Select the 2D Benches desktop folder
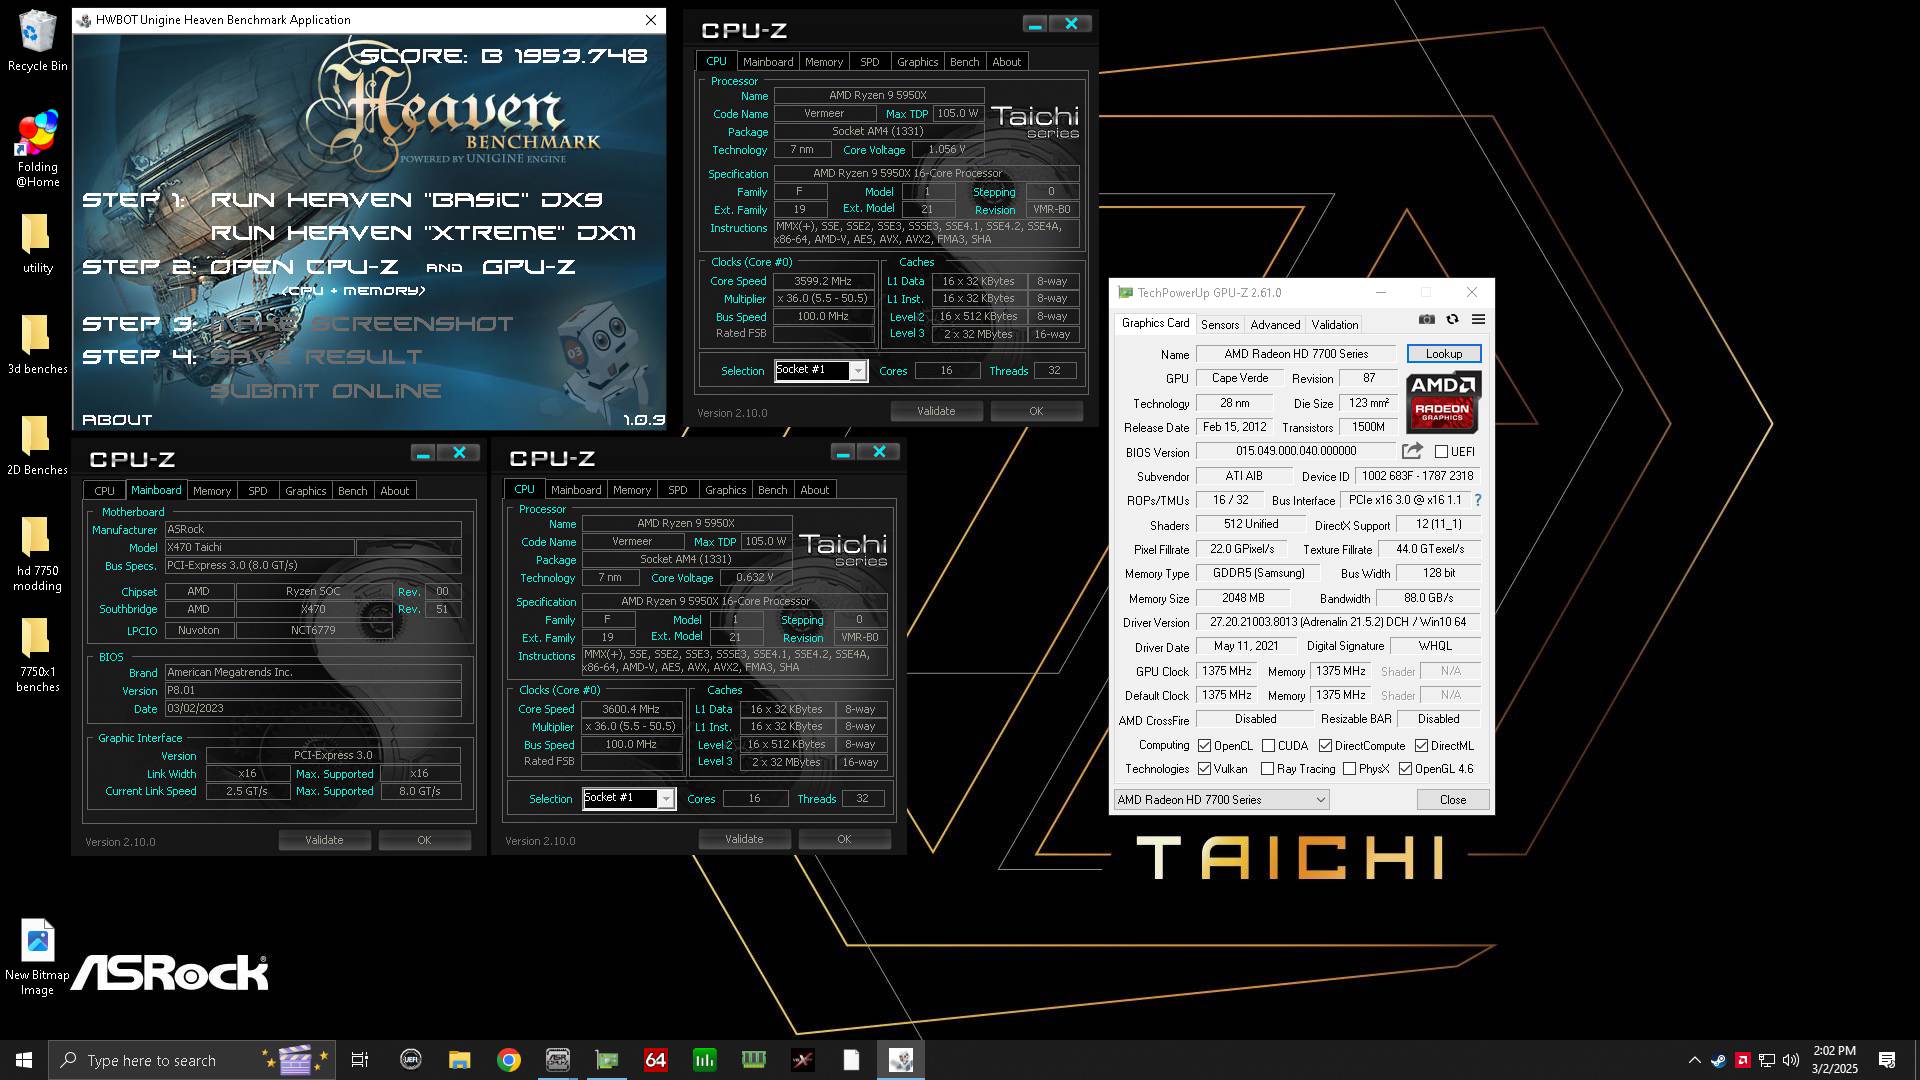This screenshot has width=1920, height=1080. (37, 446)
